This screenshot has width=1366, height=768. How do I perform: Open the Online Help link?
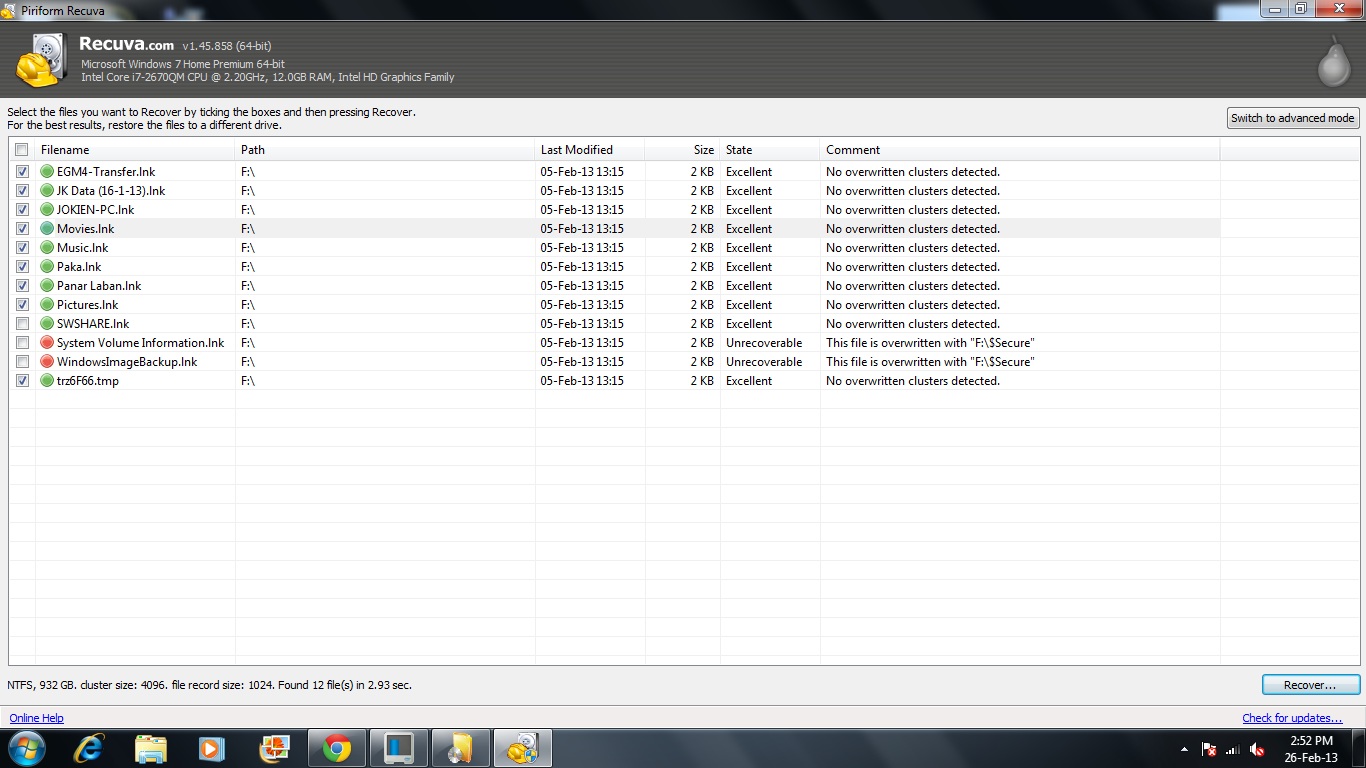click(x=37, y=718)
